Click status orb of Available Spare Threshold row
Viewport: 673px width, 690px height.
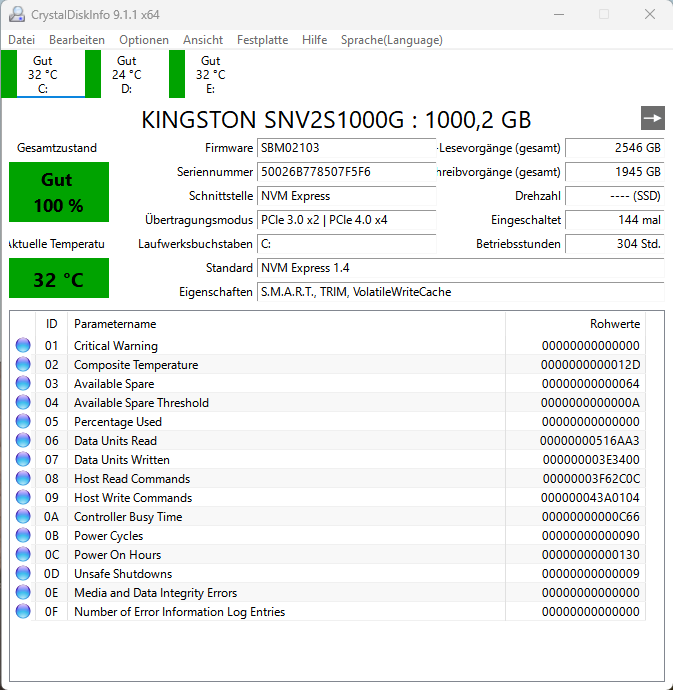click(23, 402)
